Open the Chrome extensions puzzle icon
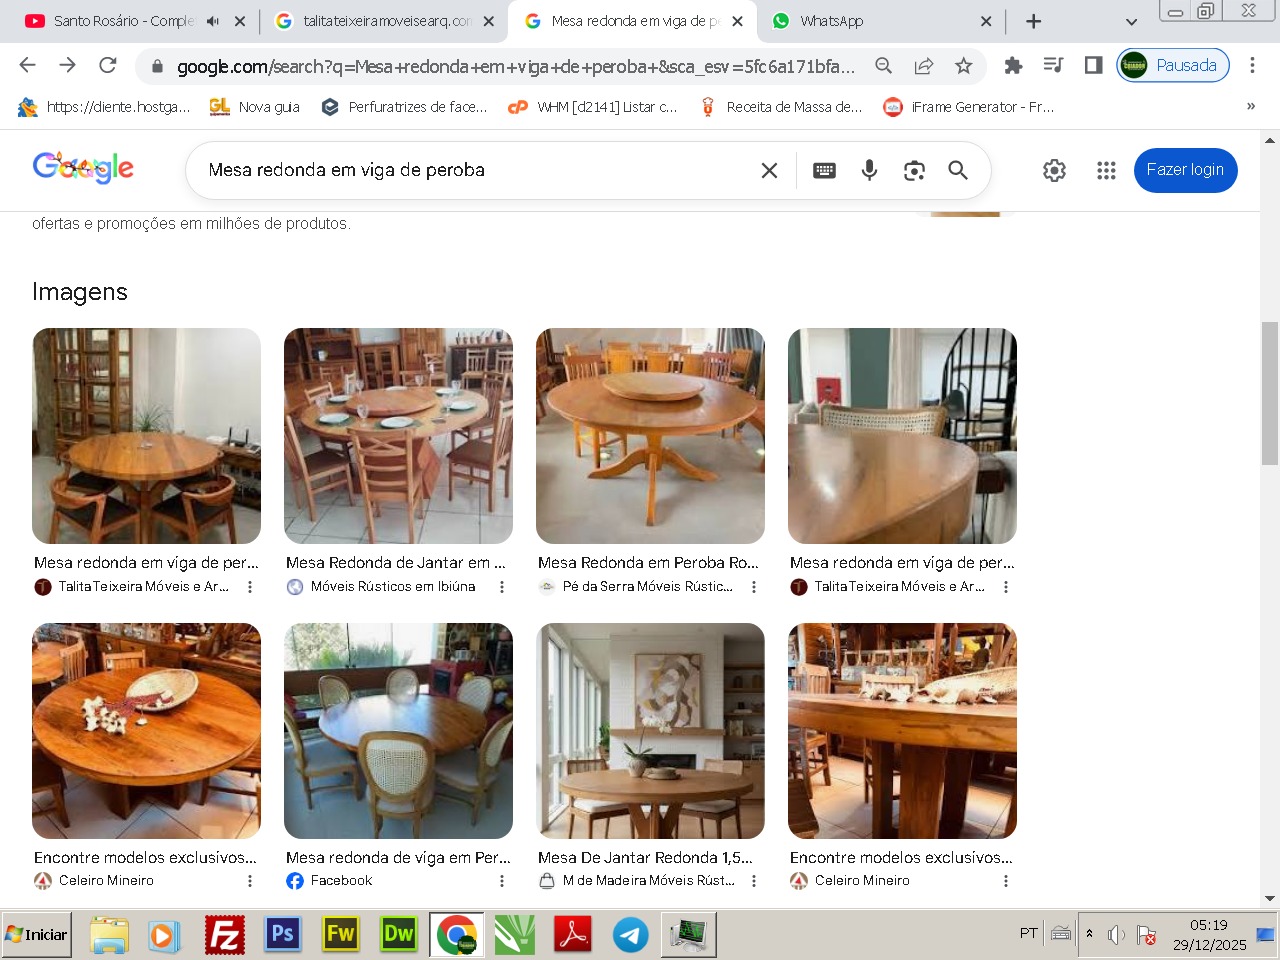The width and height of the screenshot is (1280, 960). 1013,66
